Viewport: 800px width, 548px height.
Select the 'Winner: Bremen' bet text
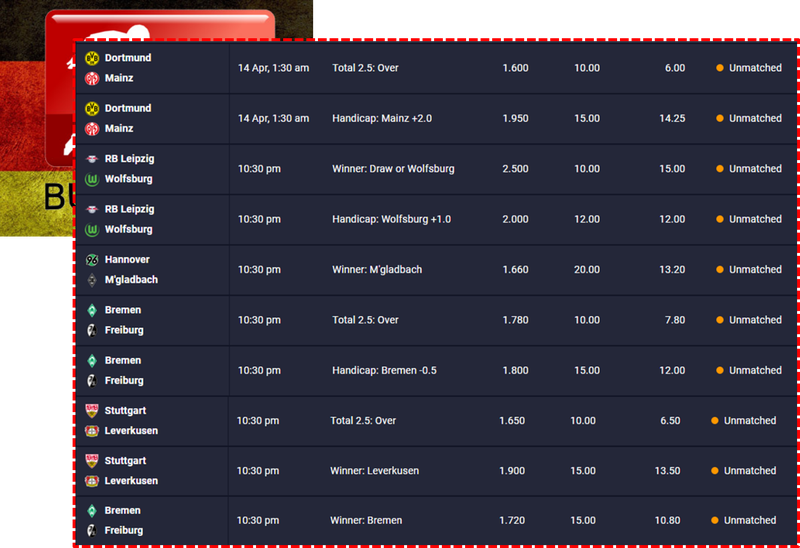[x=366, y=520]
